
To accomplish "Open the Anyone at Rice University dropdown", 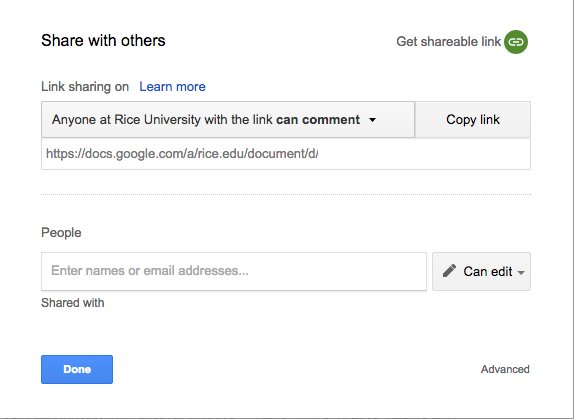I will [x=228, y=120].
